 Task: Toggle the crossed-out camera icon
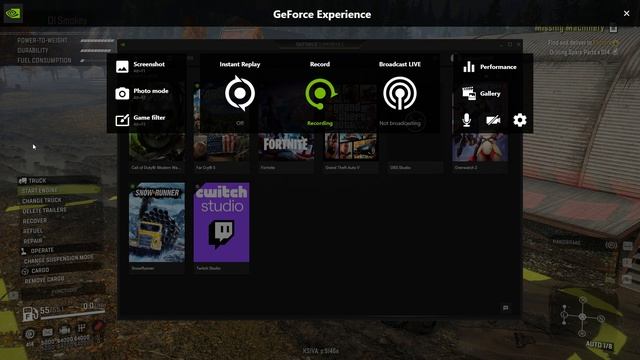[493, 120]
